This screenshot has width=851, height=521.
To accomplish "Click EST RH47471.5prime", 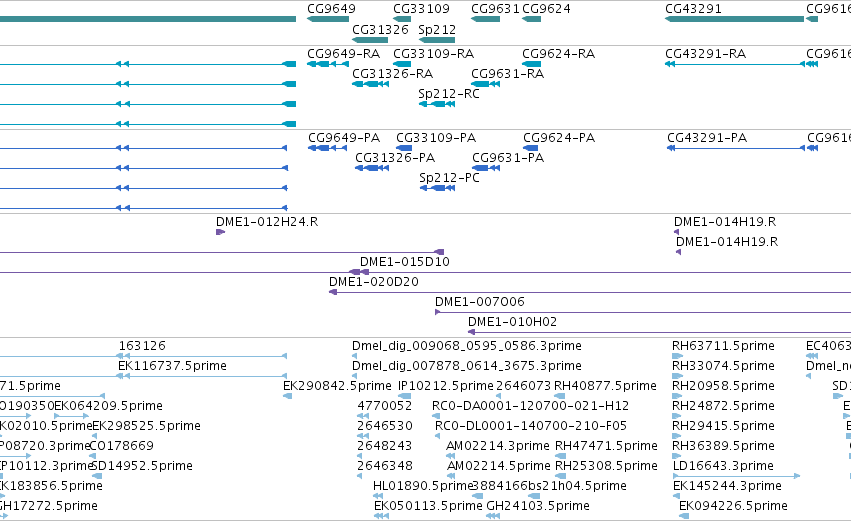I will tap(606, 447).
